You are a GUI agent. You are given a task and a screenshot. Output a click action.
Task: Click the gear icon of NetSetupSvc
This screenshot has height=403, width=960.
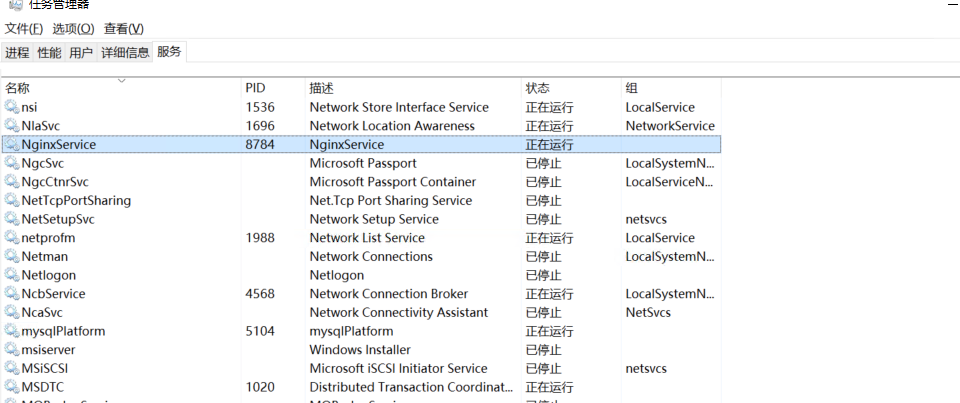pyautogui.click(x=12, y=219)
